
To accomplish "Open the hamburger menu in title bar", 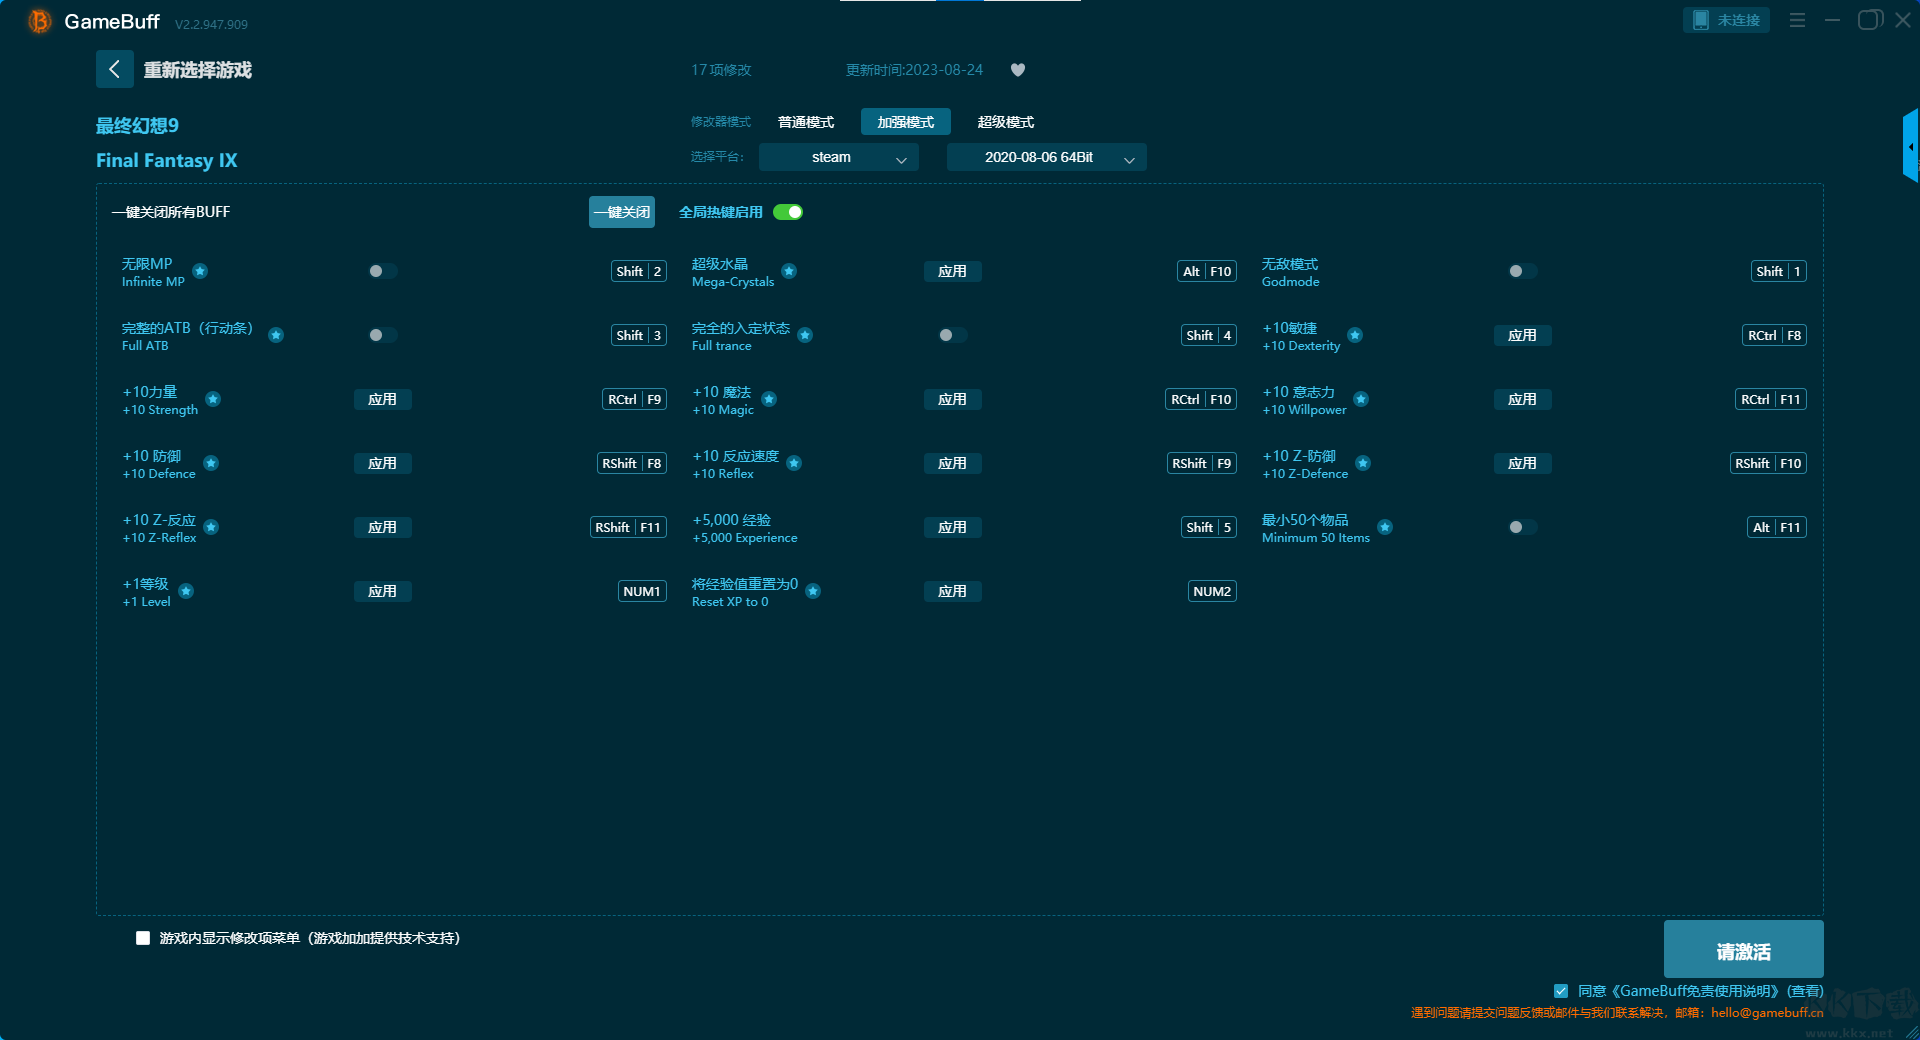I will point(1797,20).
